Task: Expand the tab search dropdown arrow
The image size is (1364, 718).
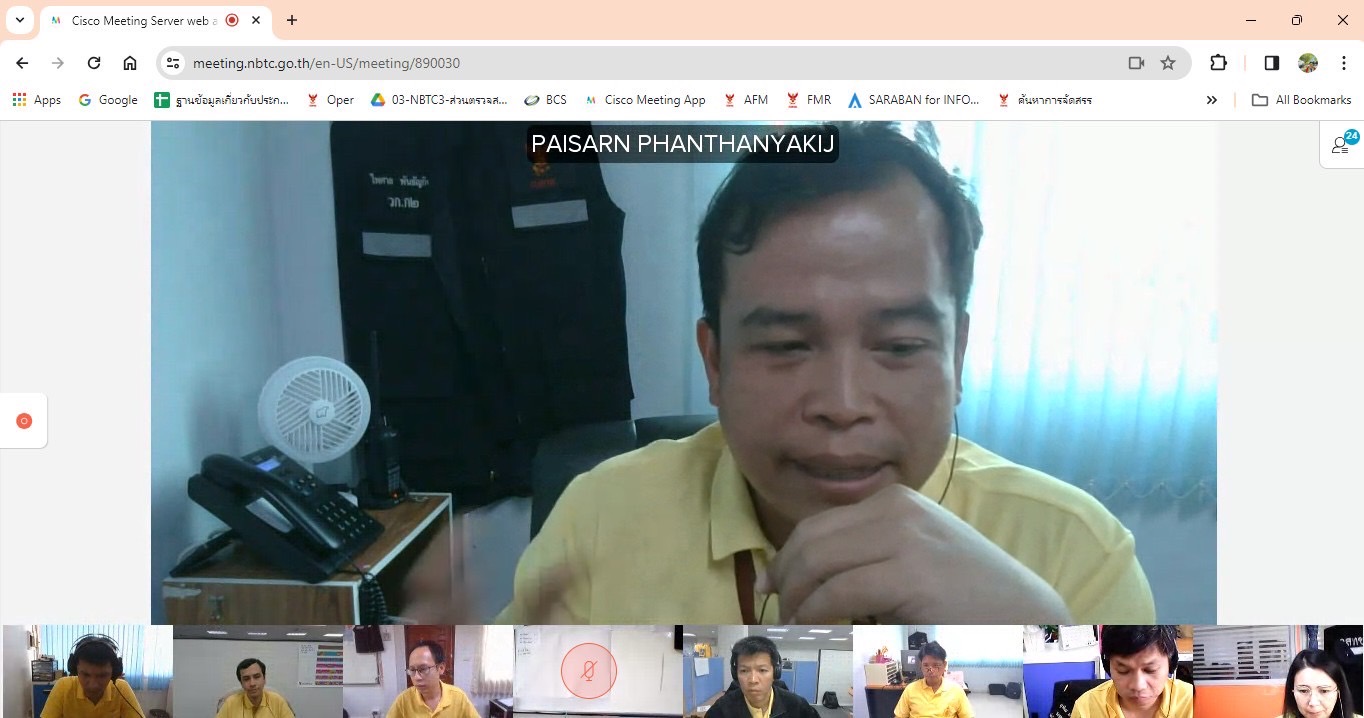Action: click(x=19, y=20)
